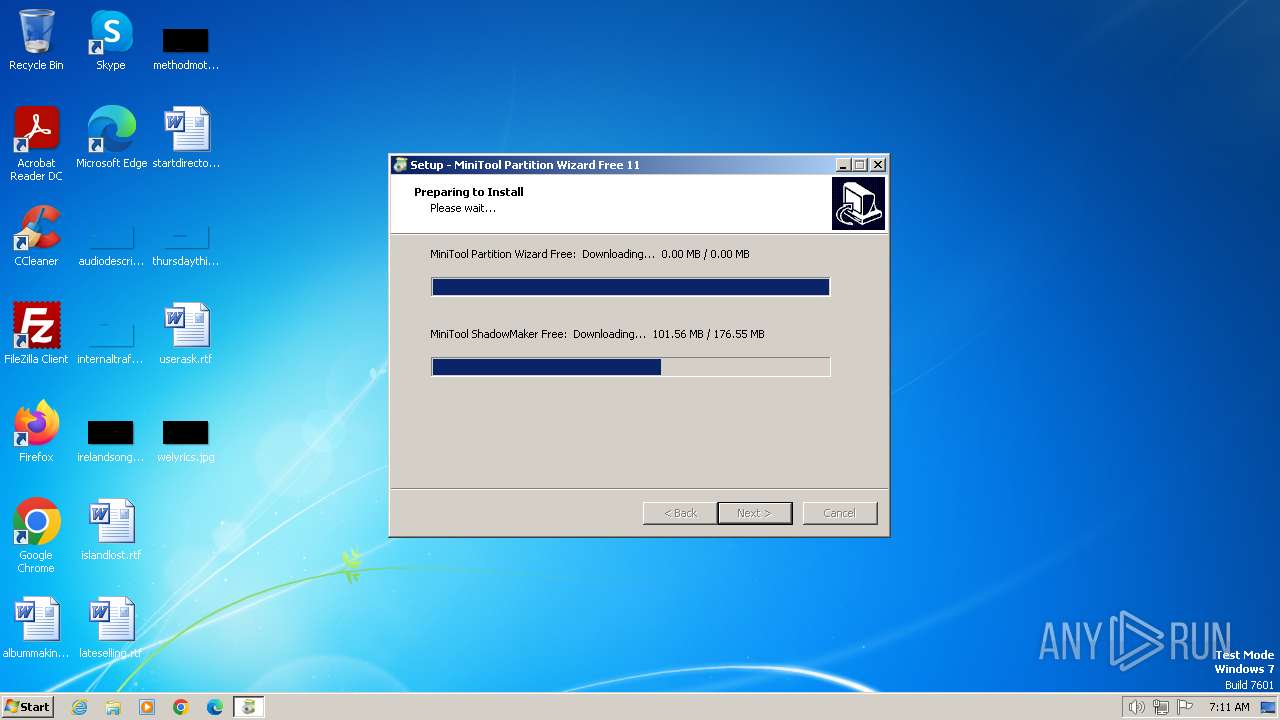
Task: Click the 7:11 AM taskbar clock
Action: pos(1229,707)
